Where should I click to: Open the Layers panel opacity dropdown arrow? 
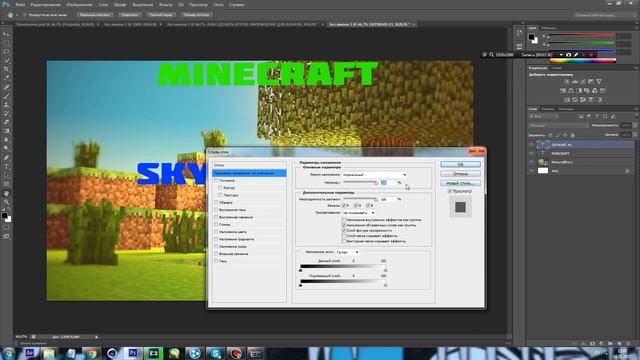coord(635,126)
